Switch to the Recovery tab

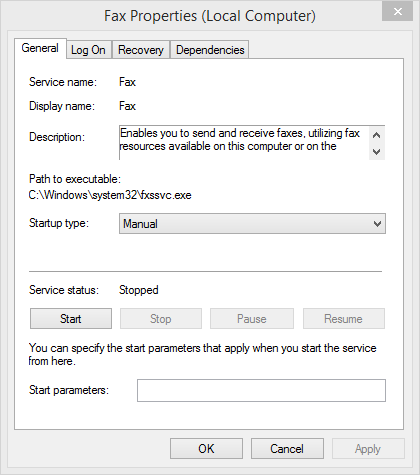[141, 50]
